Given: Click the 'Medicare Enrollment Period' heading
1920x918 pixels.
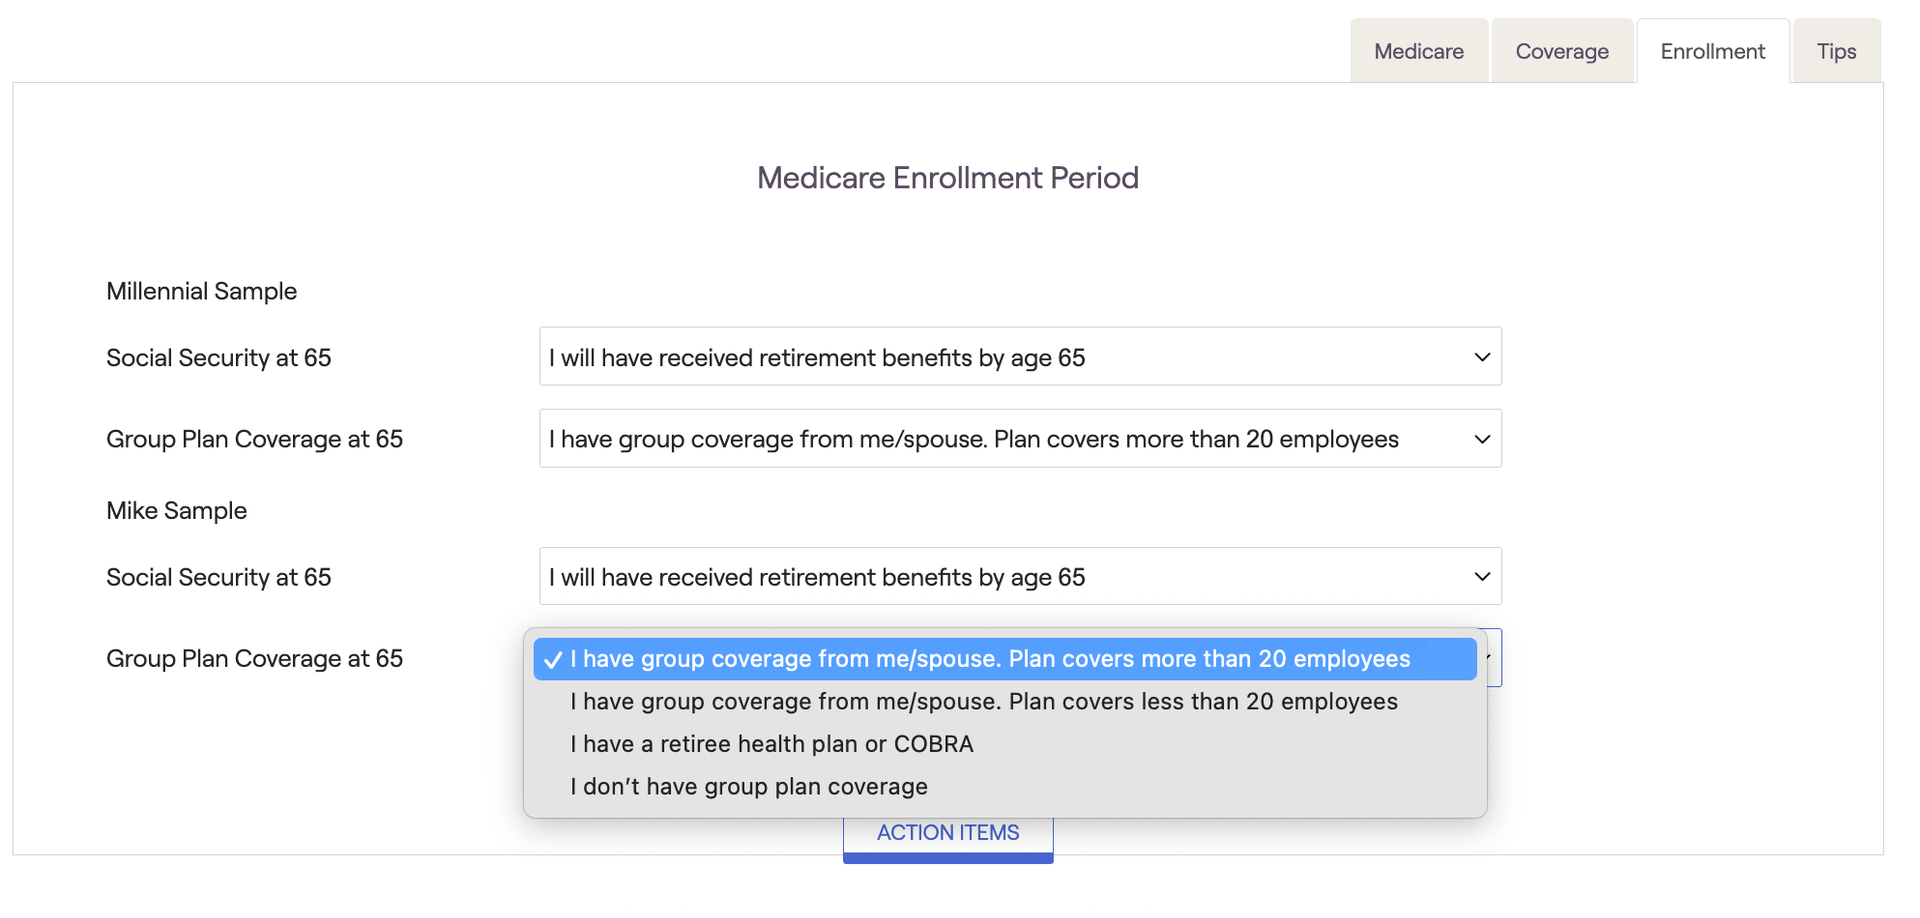Looking at the screenshot, I should pos(948,178).
